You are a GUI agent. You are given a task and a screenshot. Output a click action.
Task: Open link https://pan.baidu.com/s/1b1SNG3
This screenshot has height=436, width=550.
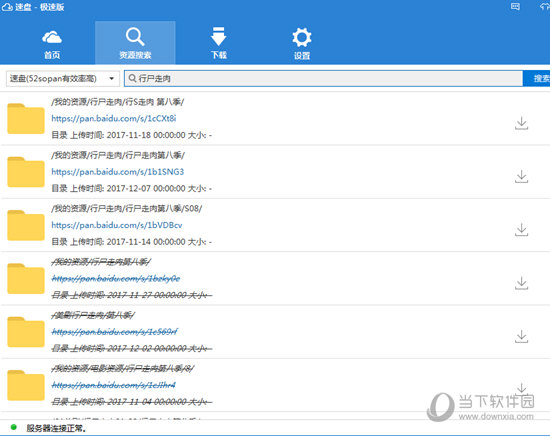tap(118, 172)
